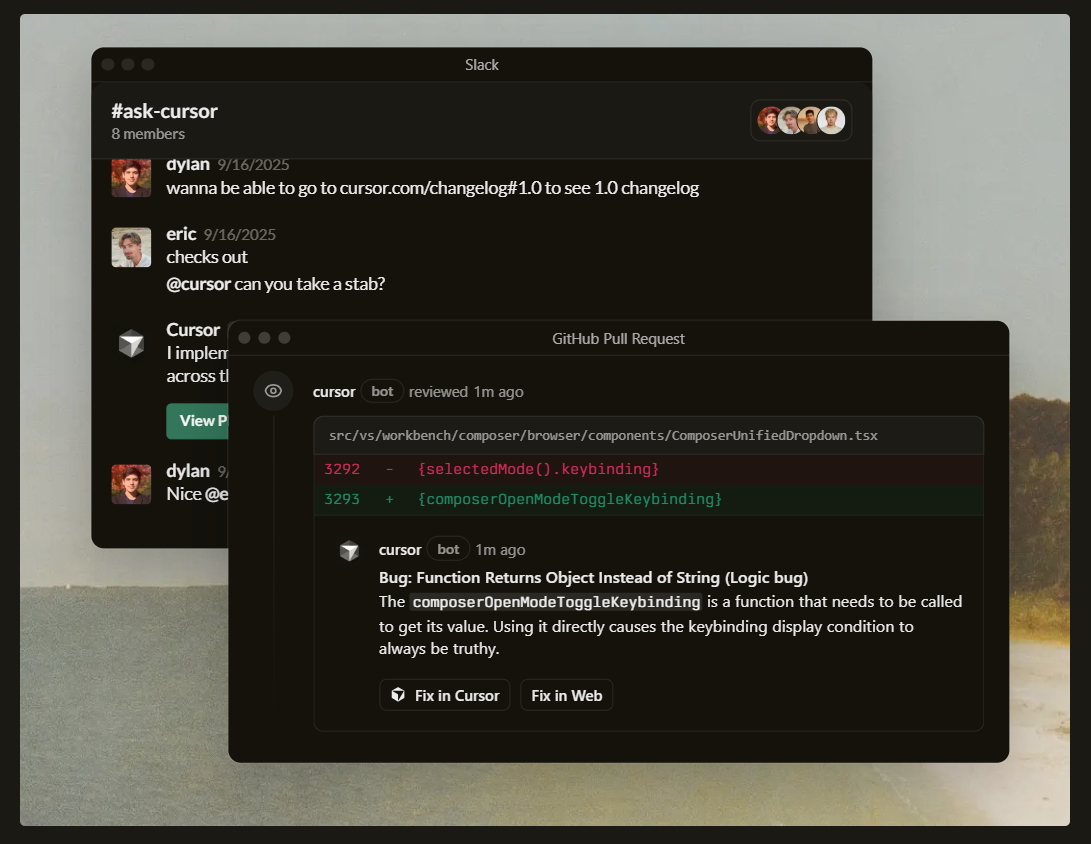Screen dimensions: 1091x844
Task: Click the Cursor bot cube icon in Slack
Action: pyautogui.click(x=131, y=342)
